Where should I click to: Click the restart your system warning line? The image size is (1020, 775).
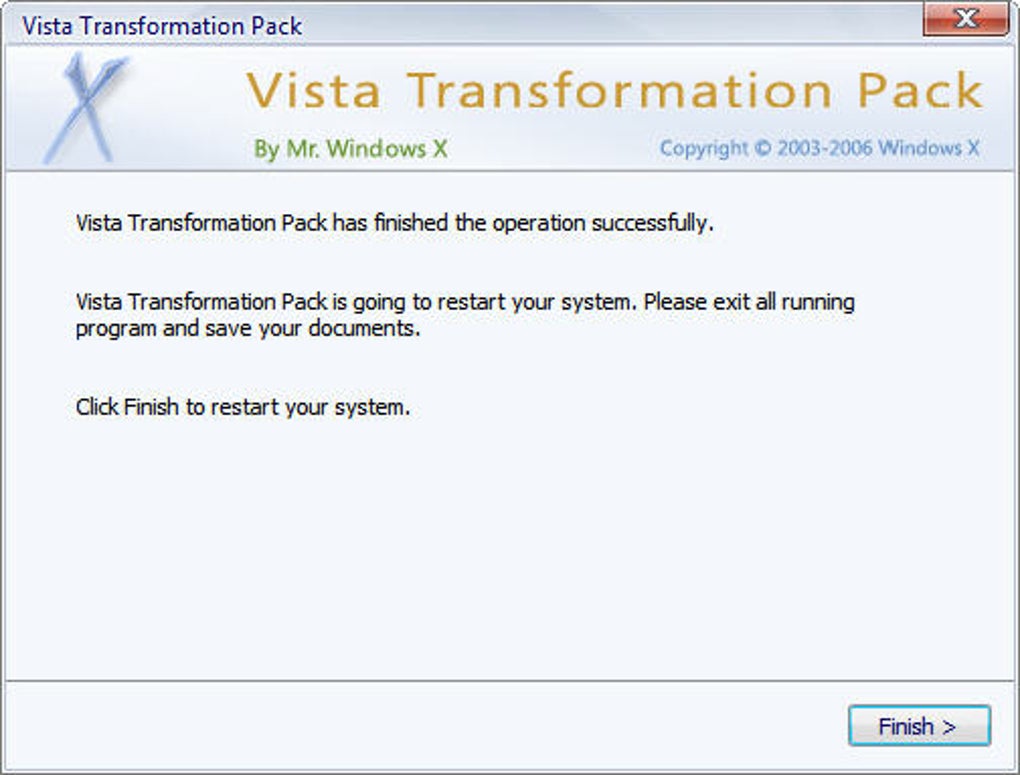coord(465,302)
